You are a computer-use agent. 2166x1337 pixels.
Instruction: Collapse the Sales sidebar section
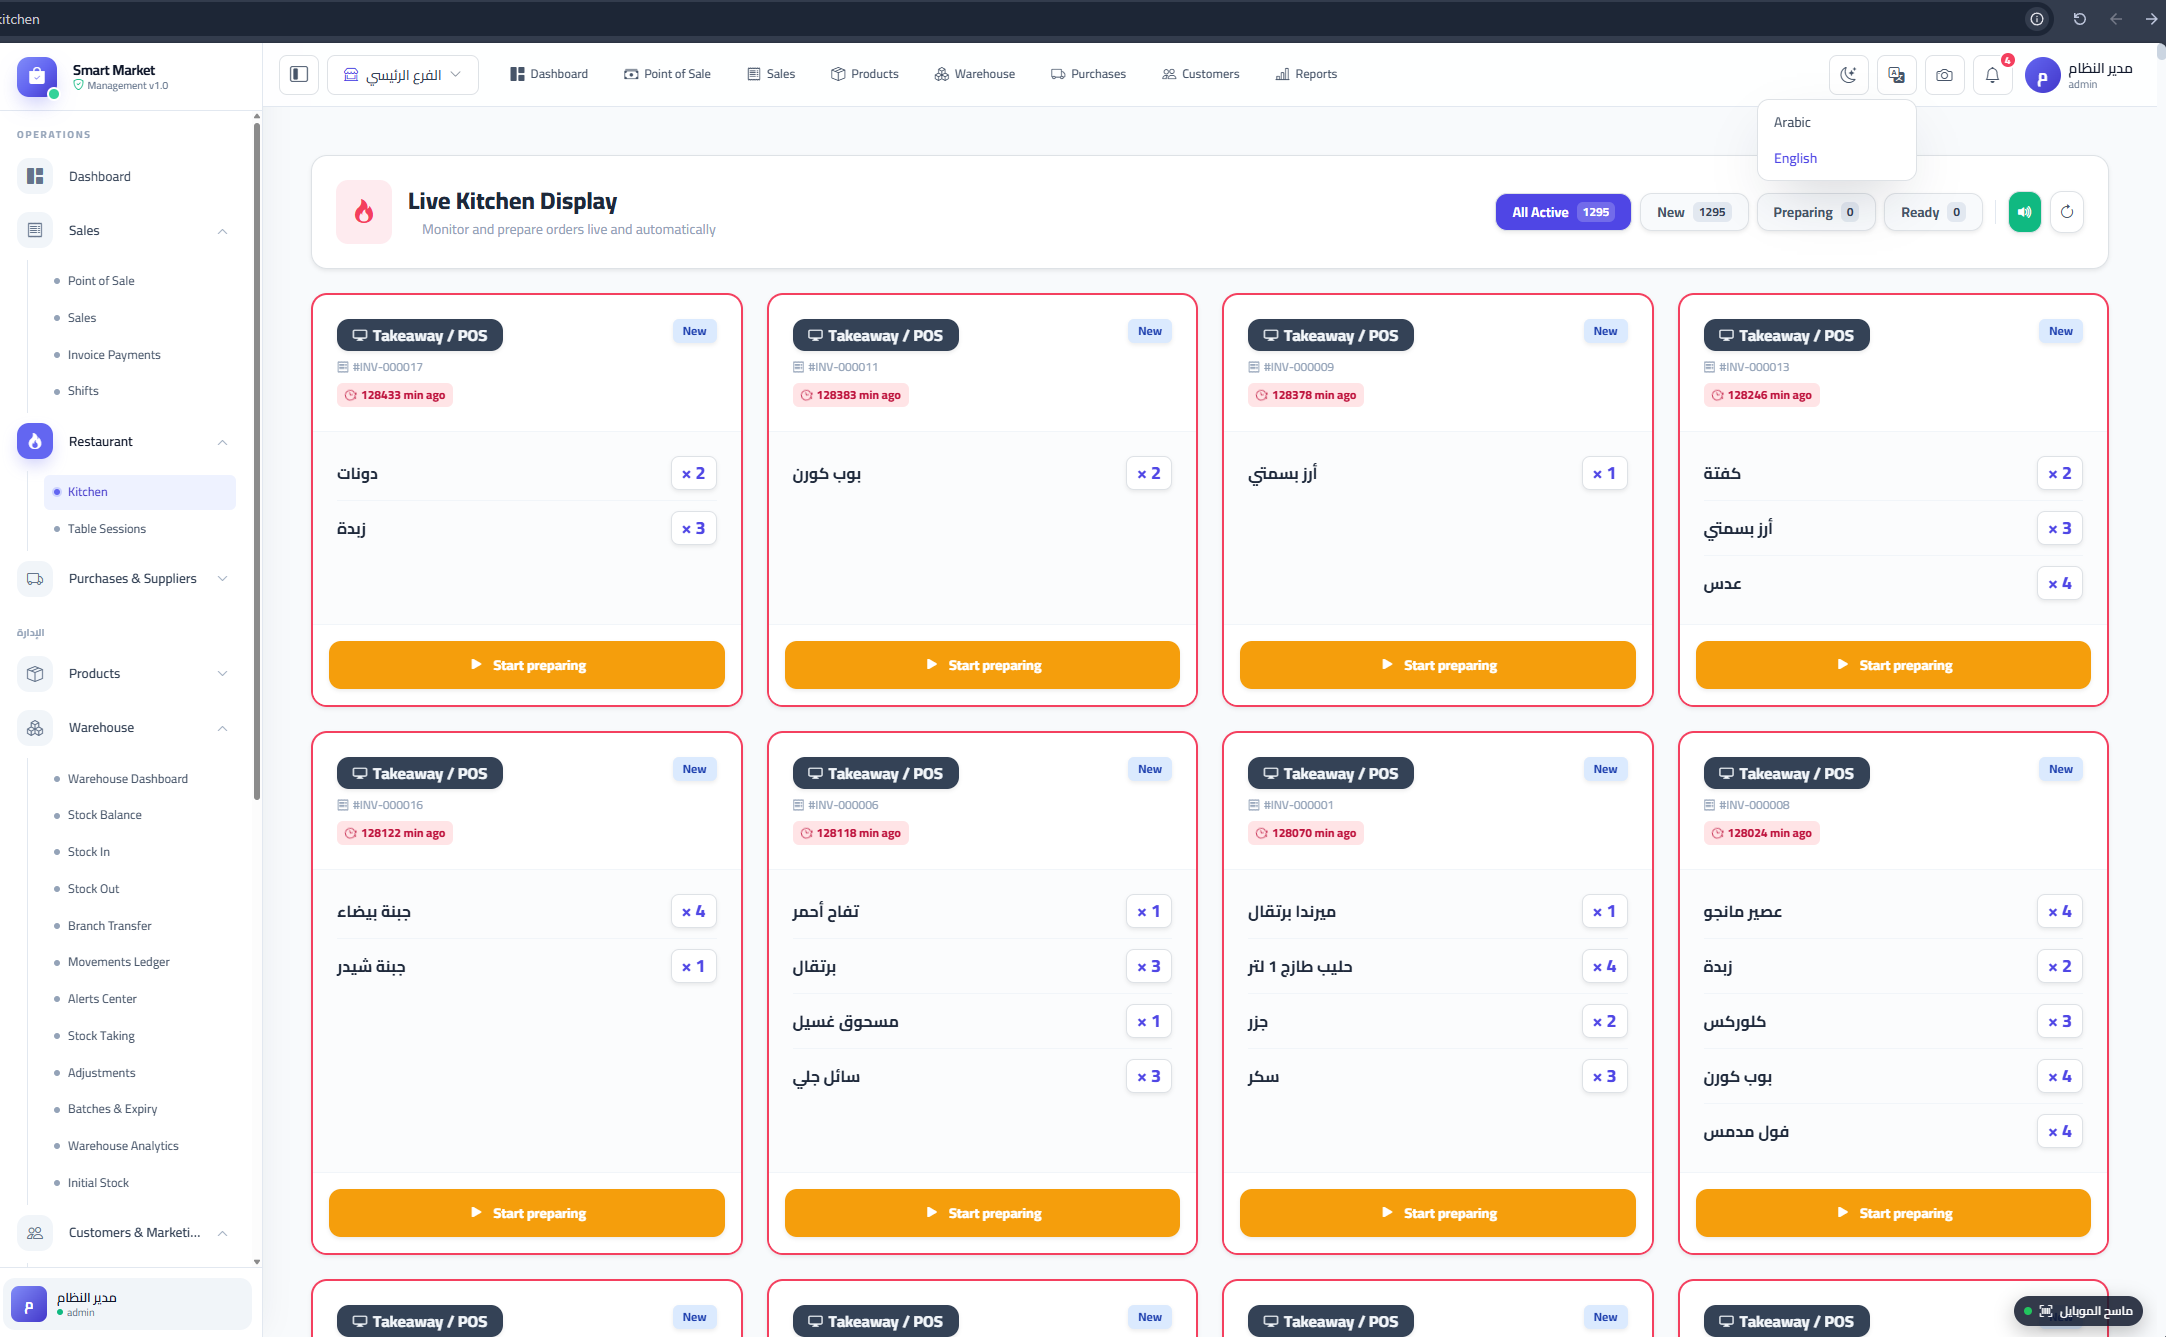pos(222,231)
